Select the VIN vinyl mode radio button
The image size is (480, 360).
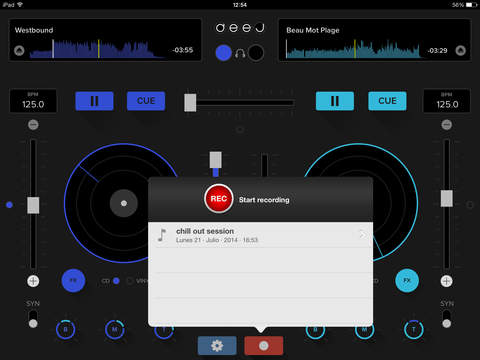coord(129,281)
